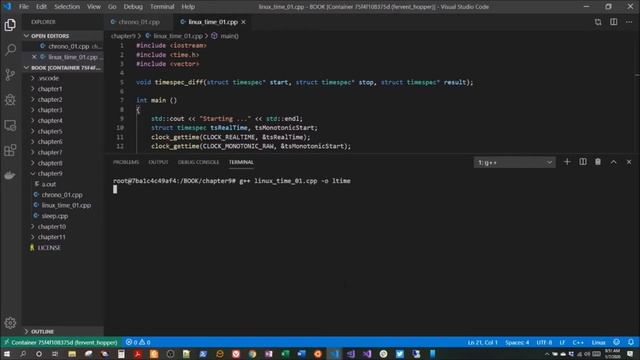Click chapter9 breadcrumb in editor path

(x=123, y=36)
